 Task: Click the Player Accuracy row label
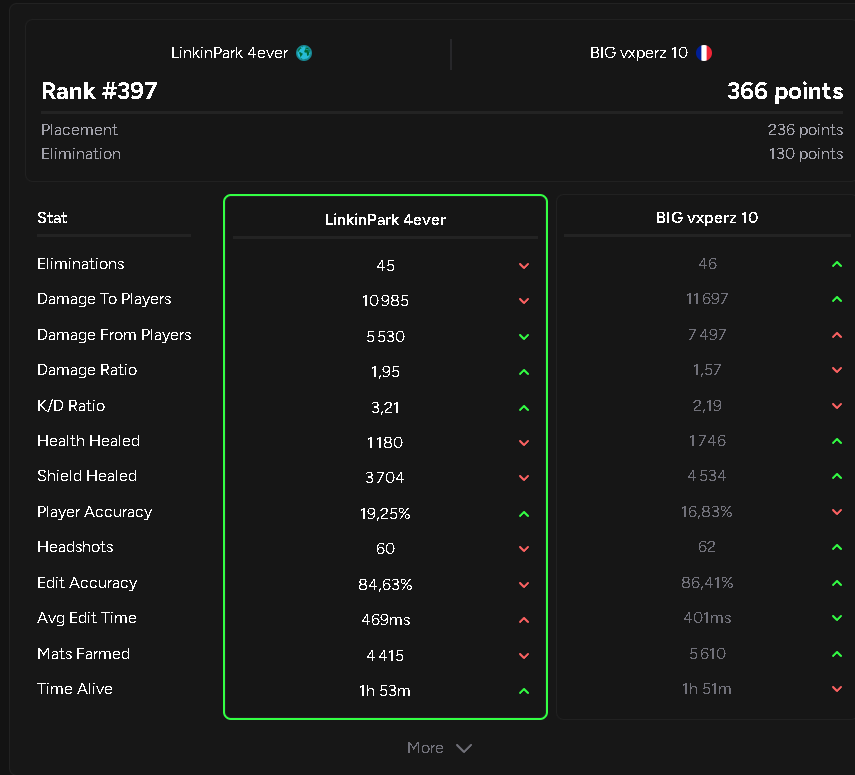94,512
